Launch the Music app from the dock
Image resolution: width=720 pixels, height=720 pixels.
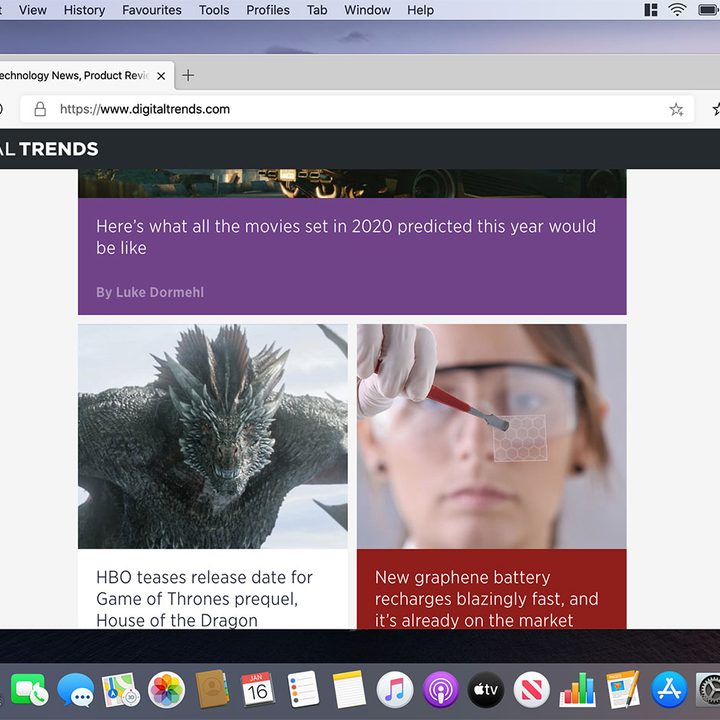pyautogui.click(x=394, y=690)
